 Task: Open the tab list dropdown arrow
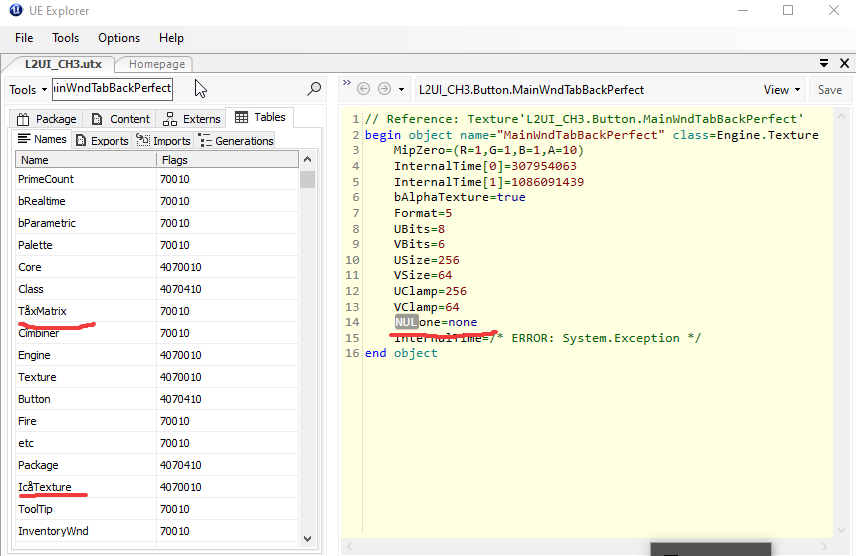(824, 63)
